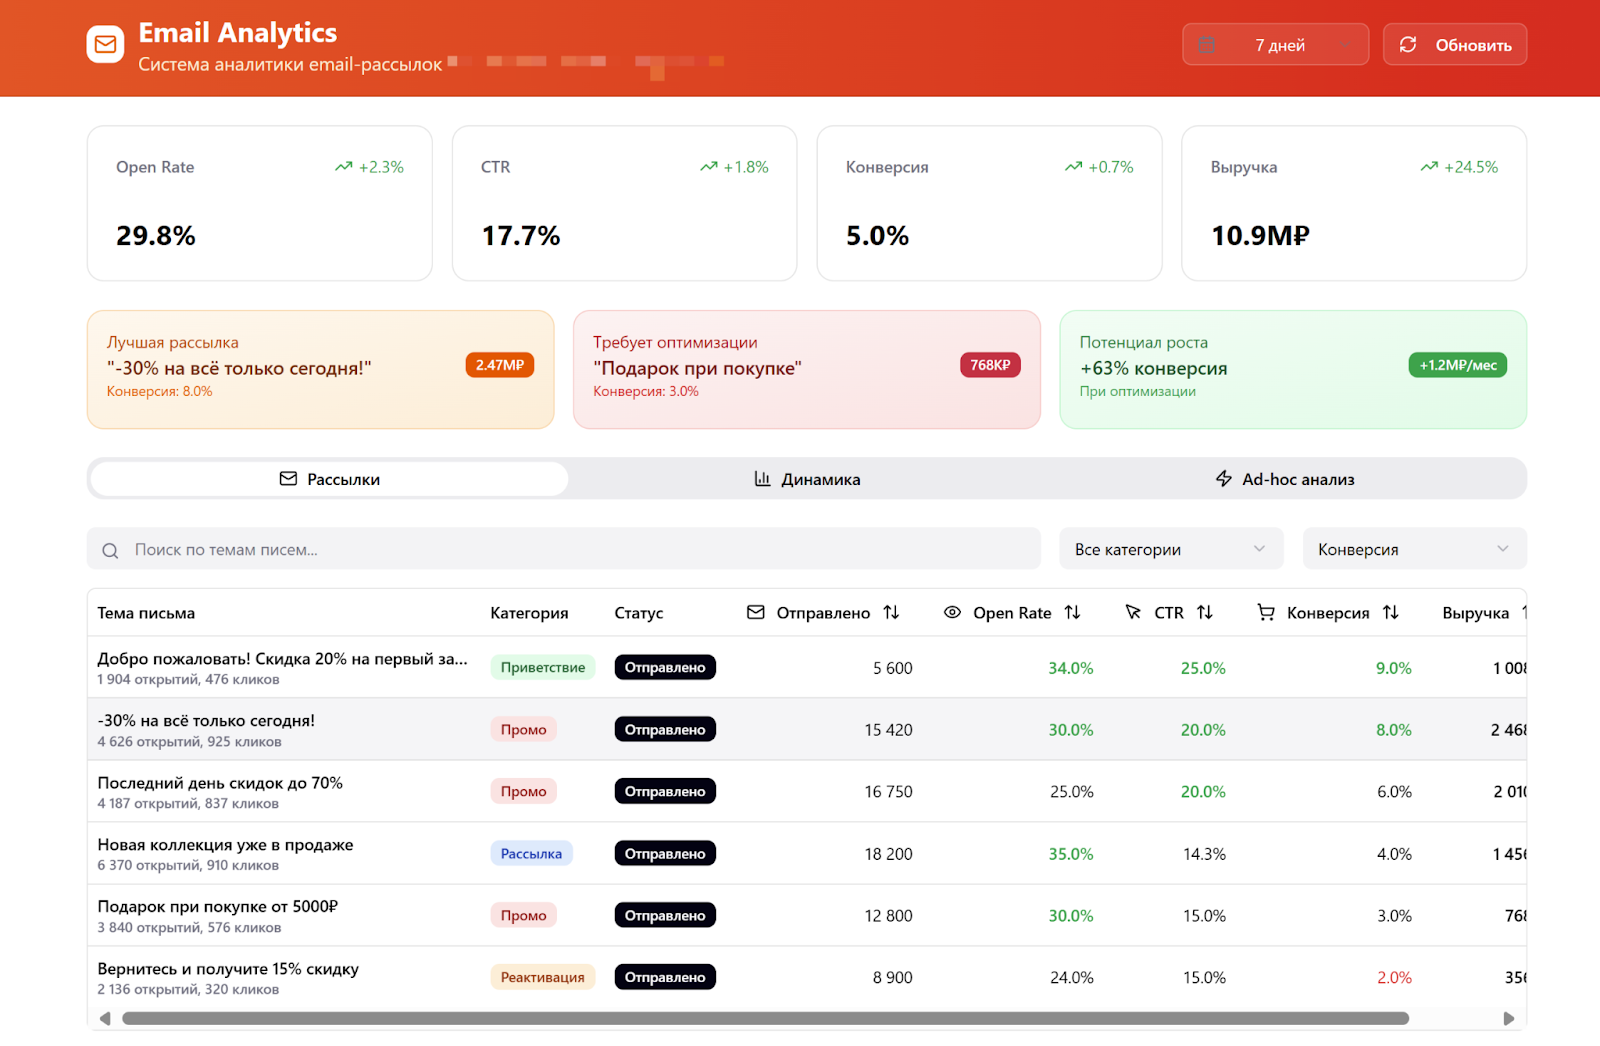This screenshot has height=1046, width=1600.
Task: Open the Требует оптимизации card
Action: tap(807, 369)
